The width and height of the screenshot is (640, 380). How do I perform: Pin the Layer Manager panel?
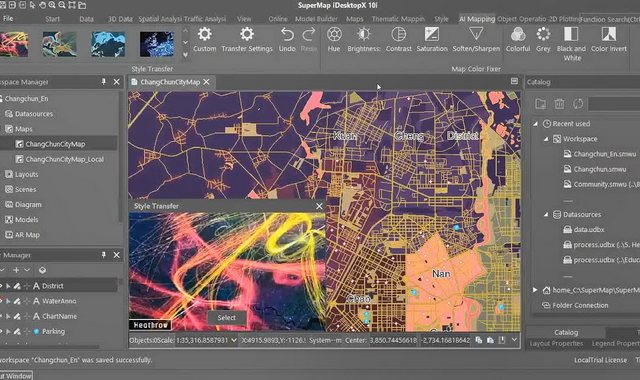click(x=104, y=255)
